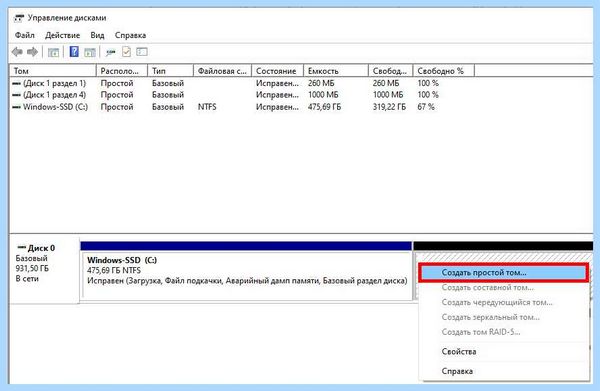Screen dimensions: 600x391
Task: Click the Диск 0 label panel
Action: coord(45,271)
